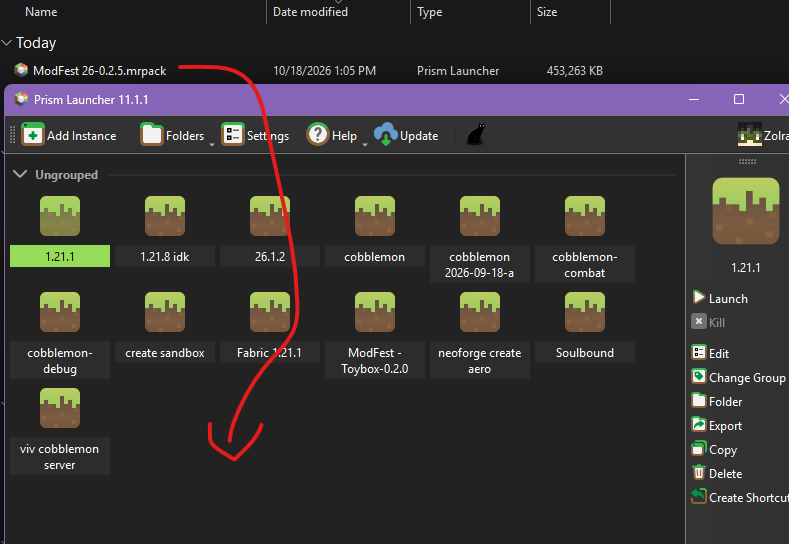This screenshot has width=789, height=544.
Task: Select ModFest 26-0.2.5.mrpack in File Explorer
Action: (100, 71)
